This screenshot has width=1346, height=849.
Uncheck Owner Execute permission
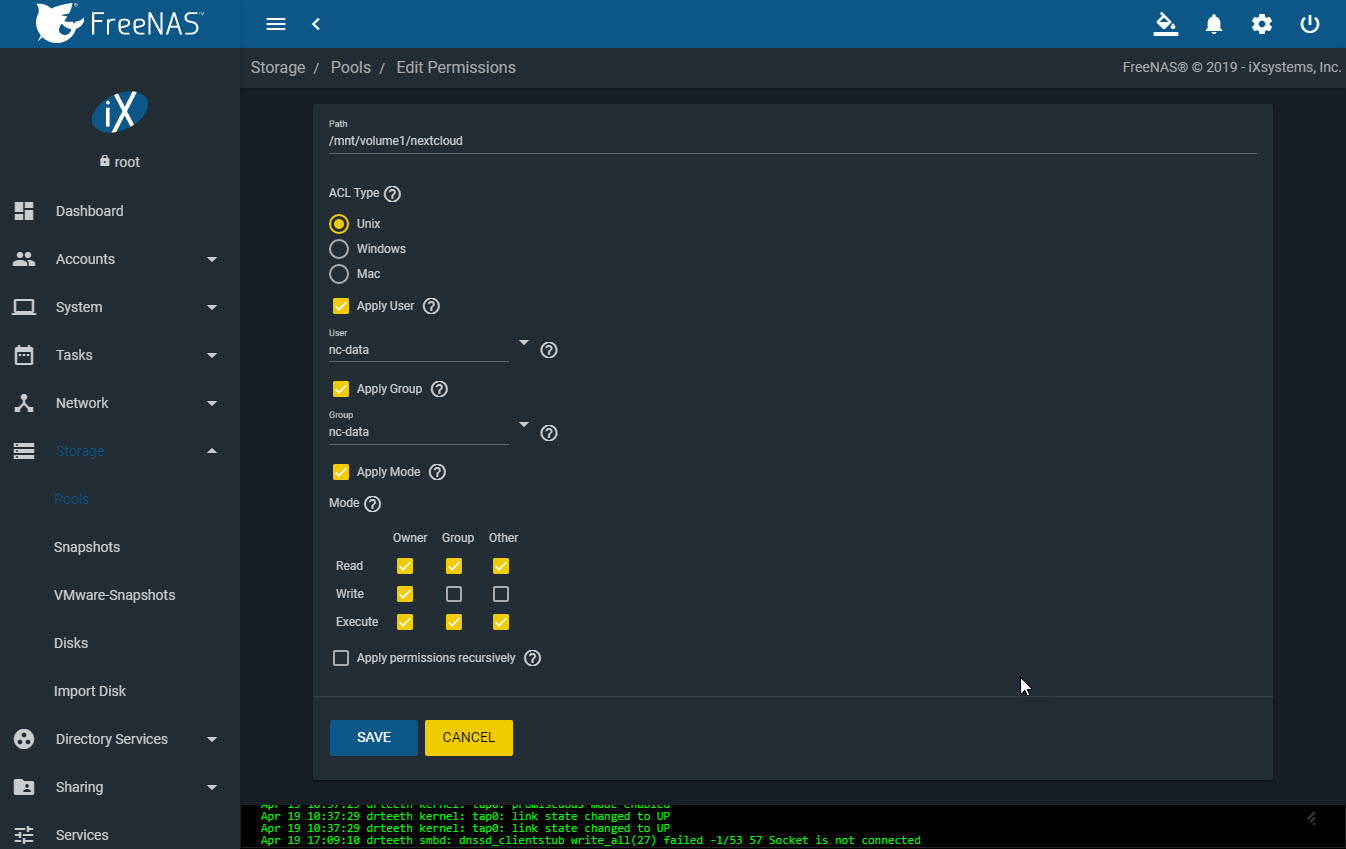pyautogui.click(x=405, y=622)
